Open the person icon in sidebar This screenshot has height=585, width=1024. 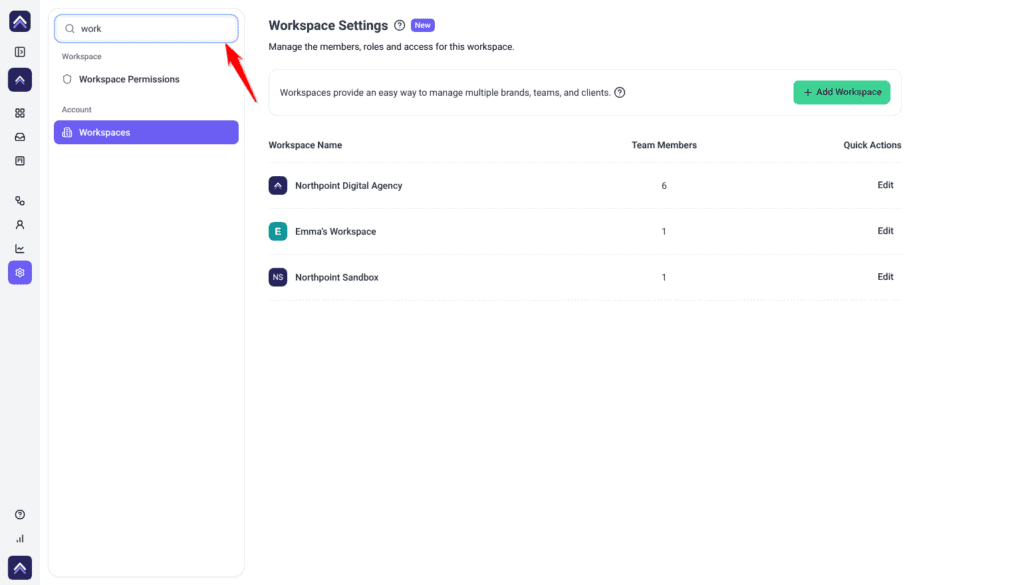coord(20,225)
